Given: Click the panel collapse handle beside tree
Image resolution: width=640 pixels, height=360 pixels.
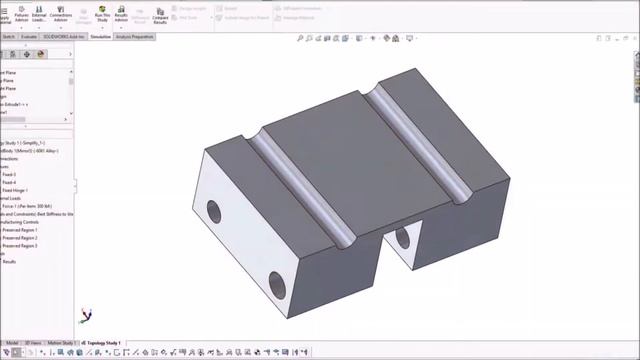Looking at the screenshot, I should 75,186.
